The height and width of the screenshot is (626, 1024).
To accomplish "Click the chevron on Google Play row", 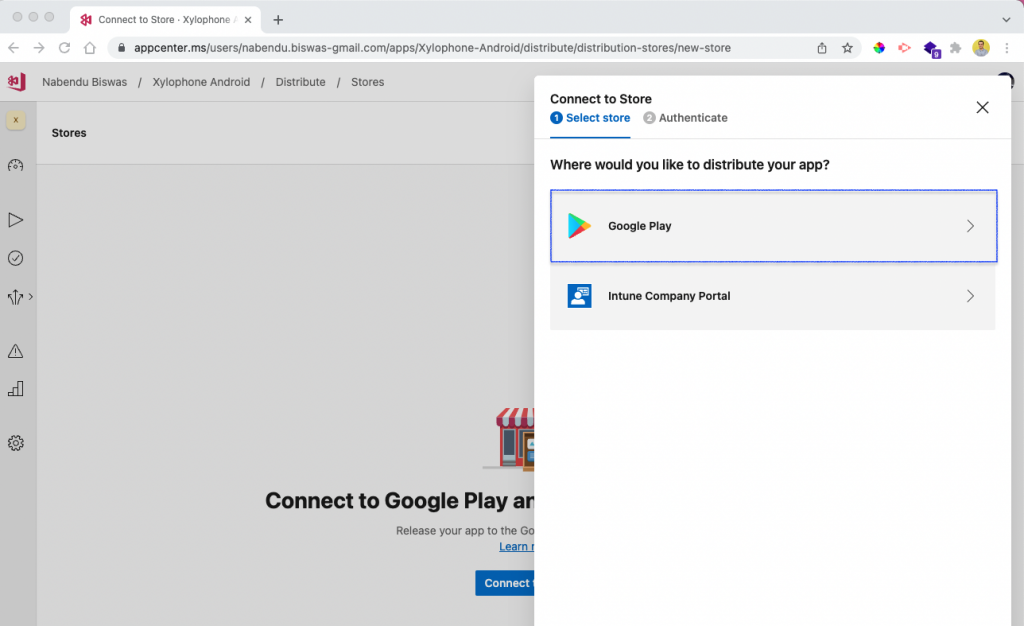I will pyautogui.click(x=970, y=226).
